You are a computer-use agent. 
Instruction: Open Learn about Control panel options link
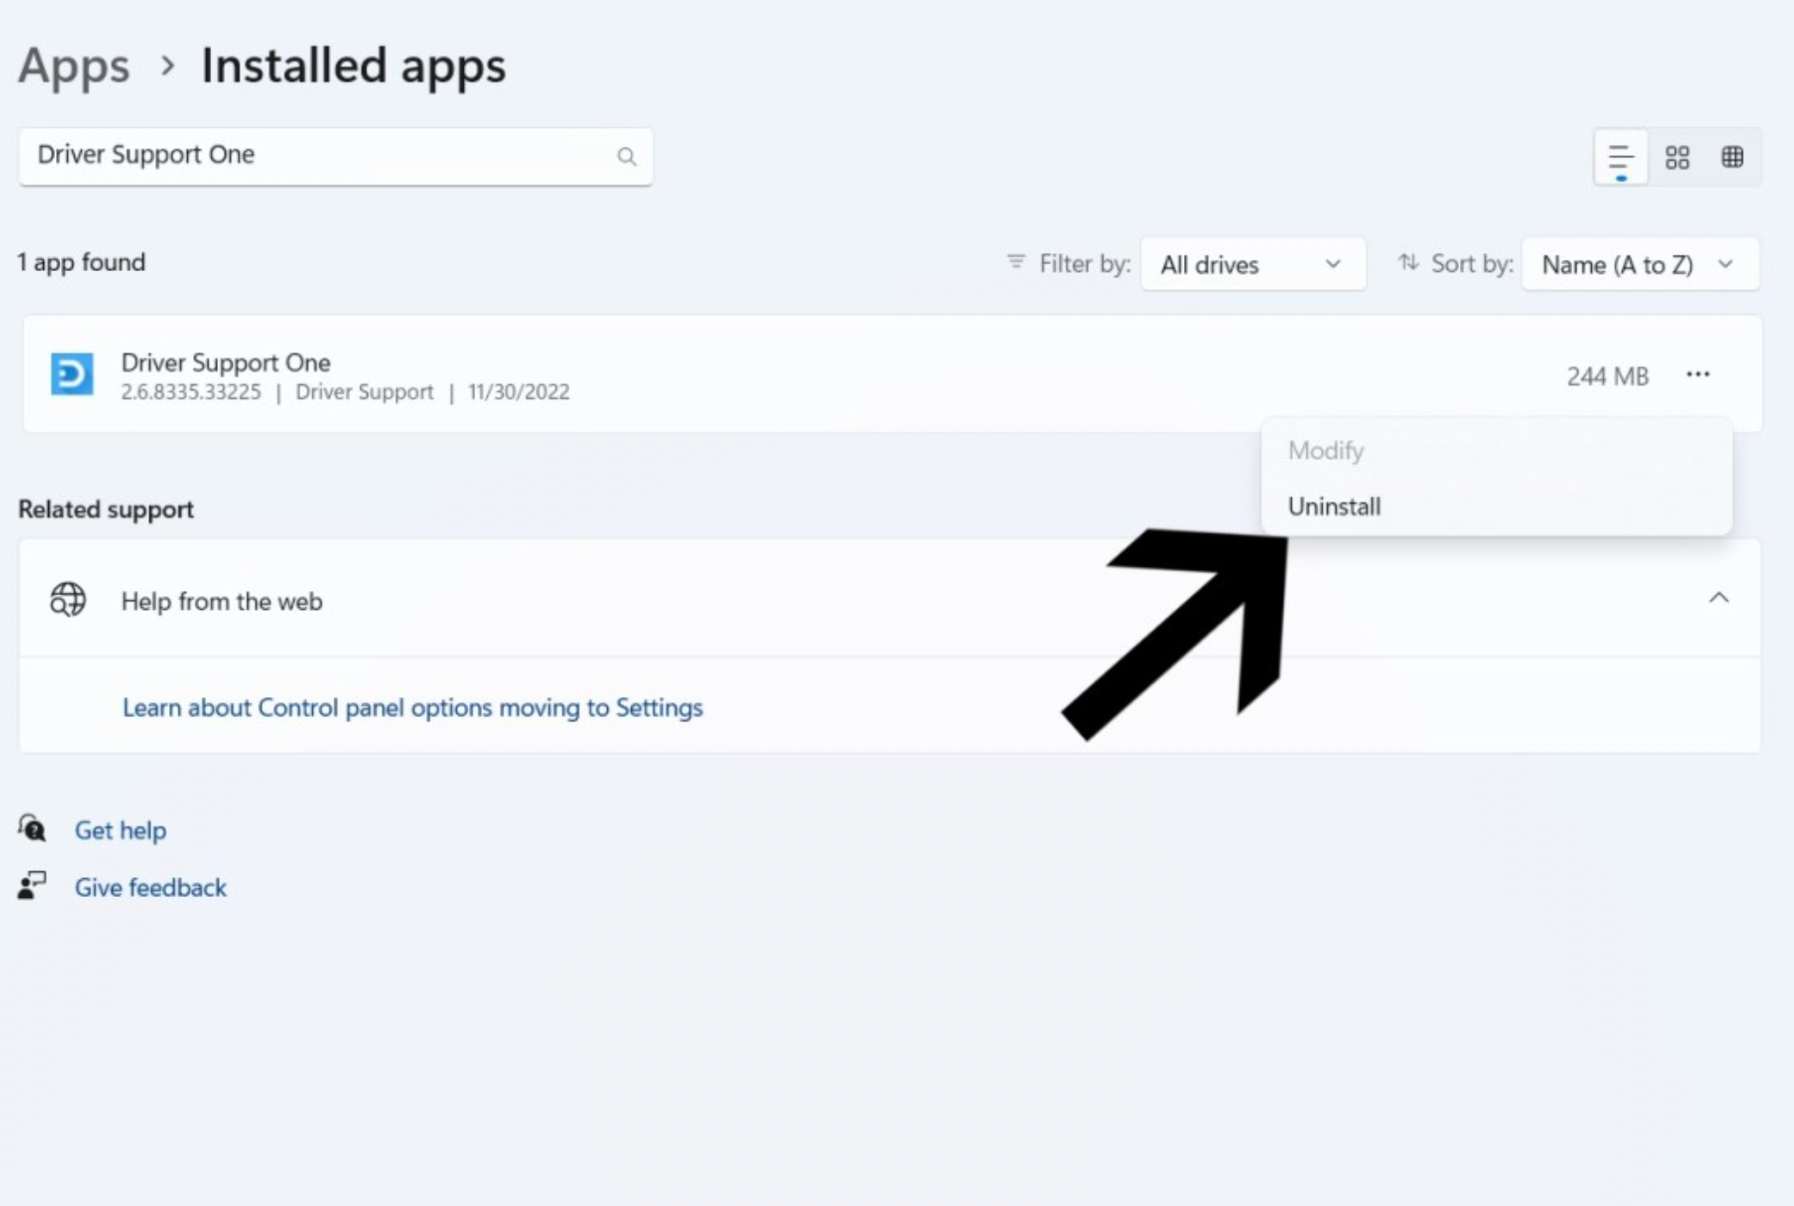pyautogui.click(x=412, y=707)
